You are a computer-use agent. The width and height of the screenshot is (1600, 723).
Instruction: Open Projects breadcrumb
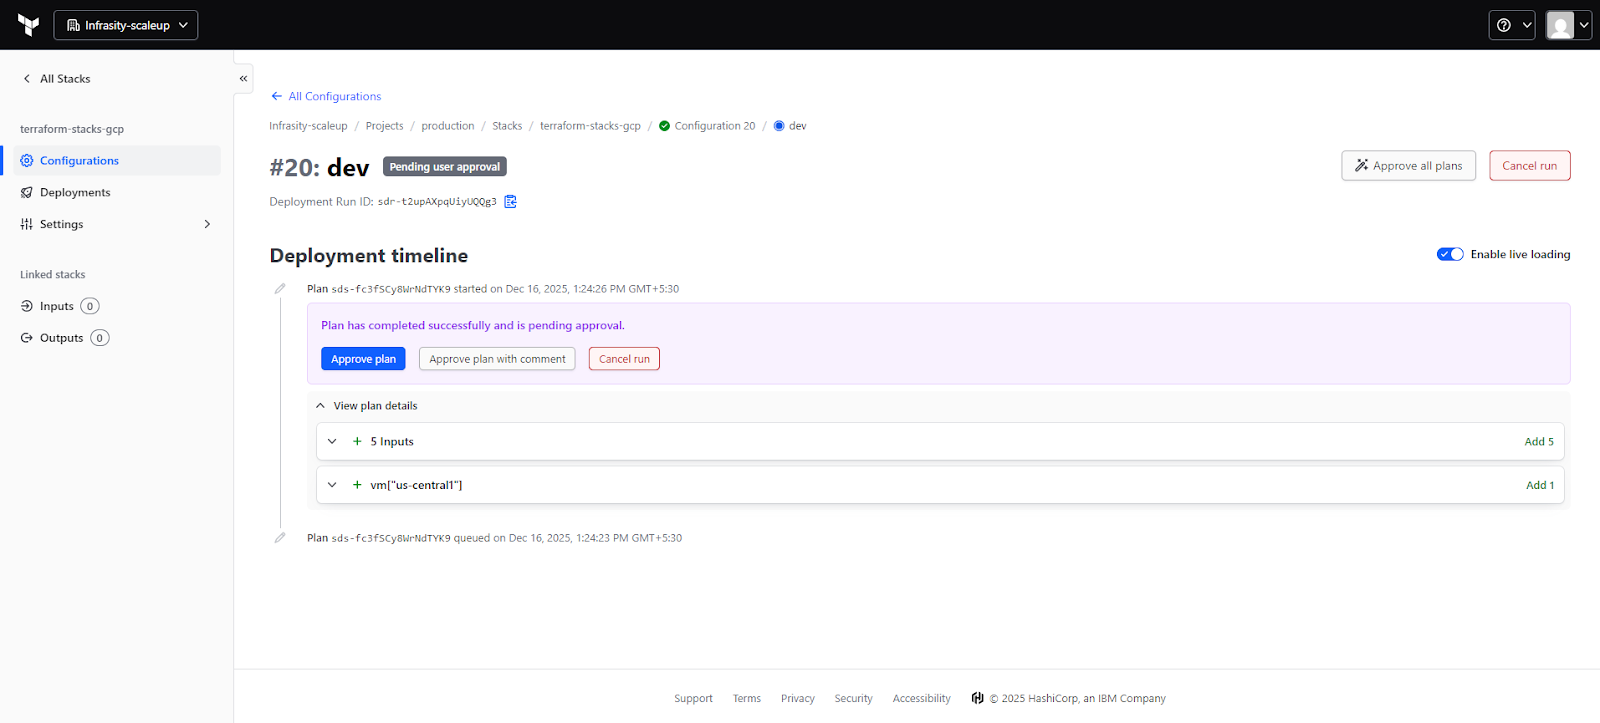384,126
